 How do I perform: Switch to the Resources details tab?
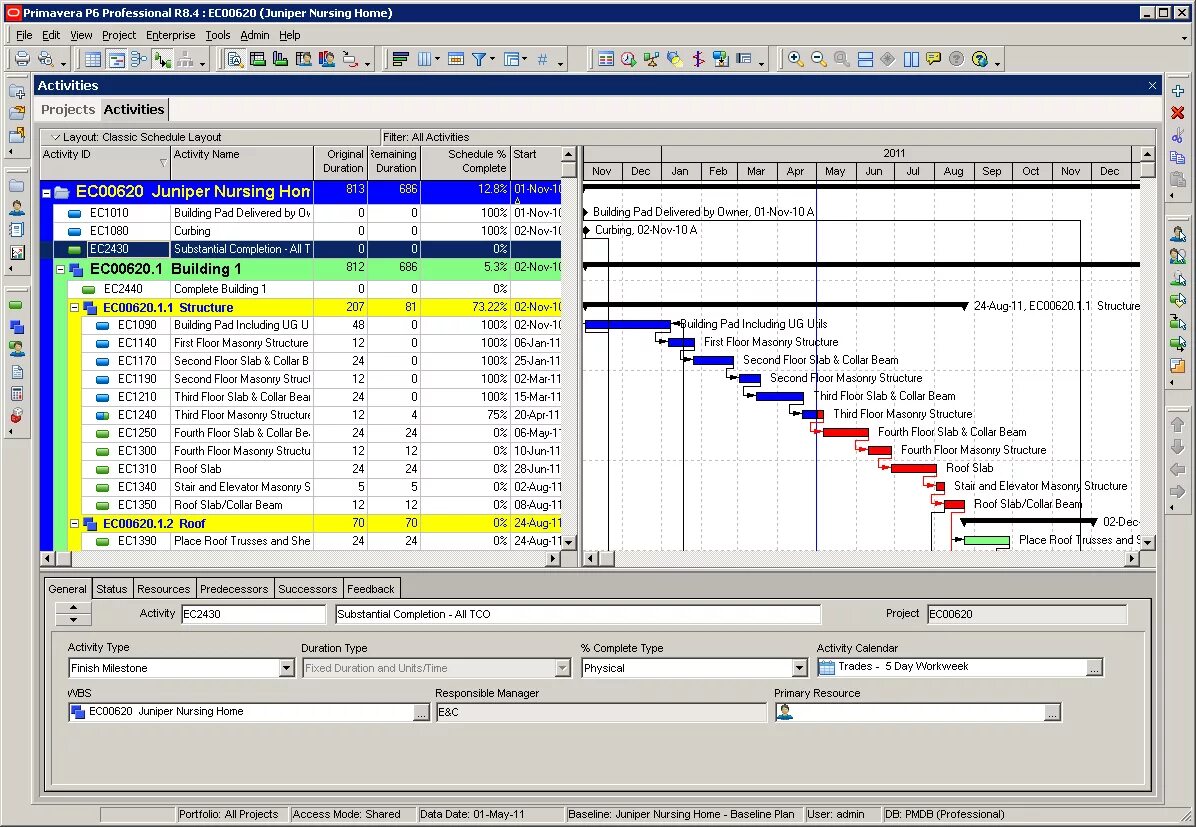pyautogui.click(x=163, y=589)
